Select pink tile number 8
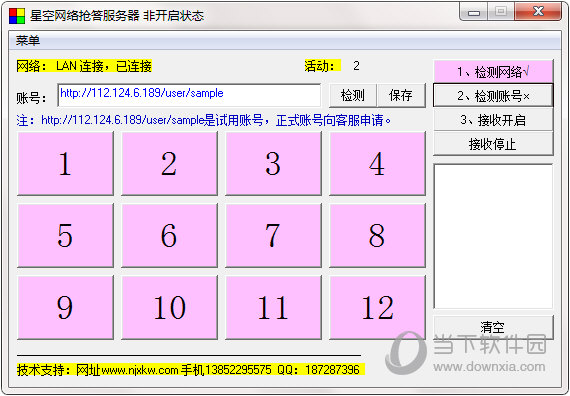 coord(377,235)
